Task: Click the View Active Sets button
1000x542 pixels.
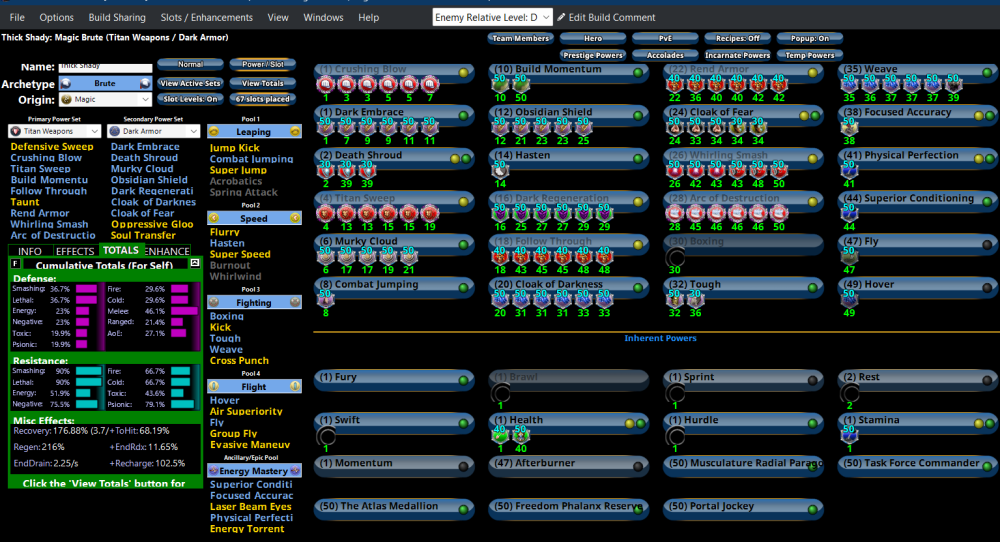Action: point(189,83)
